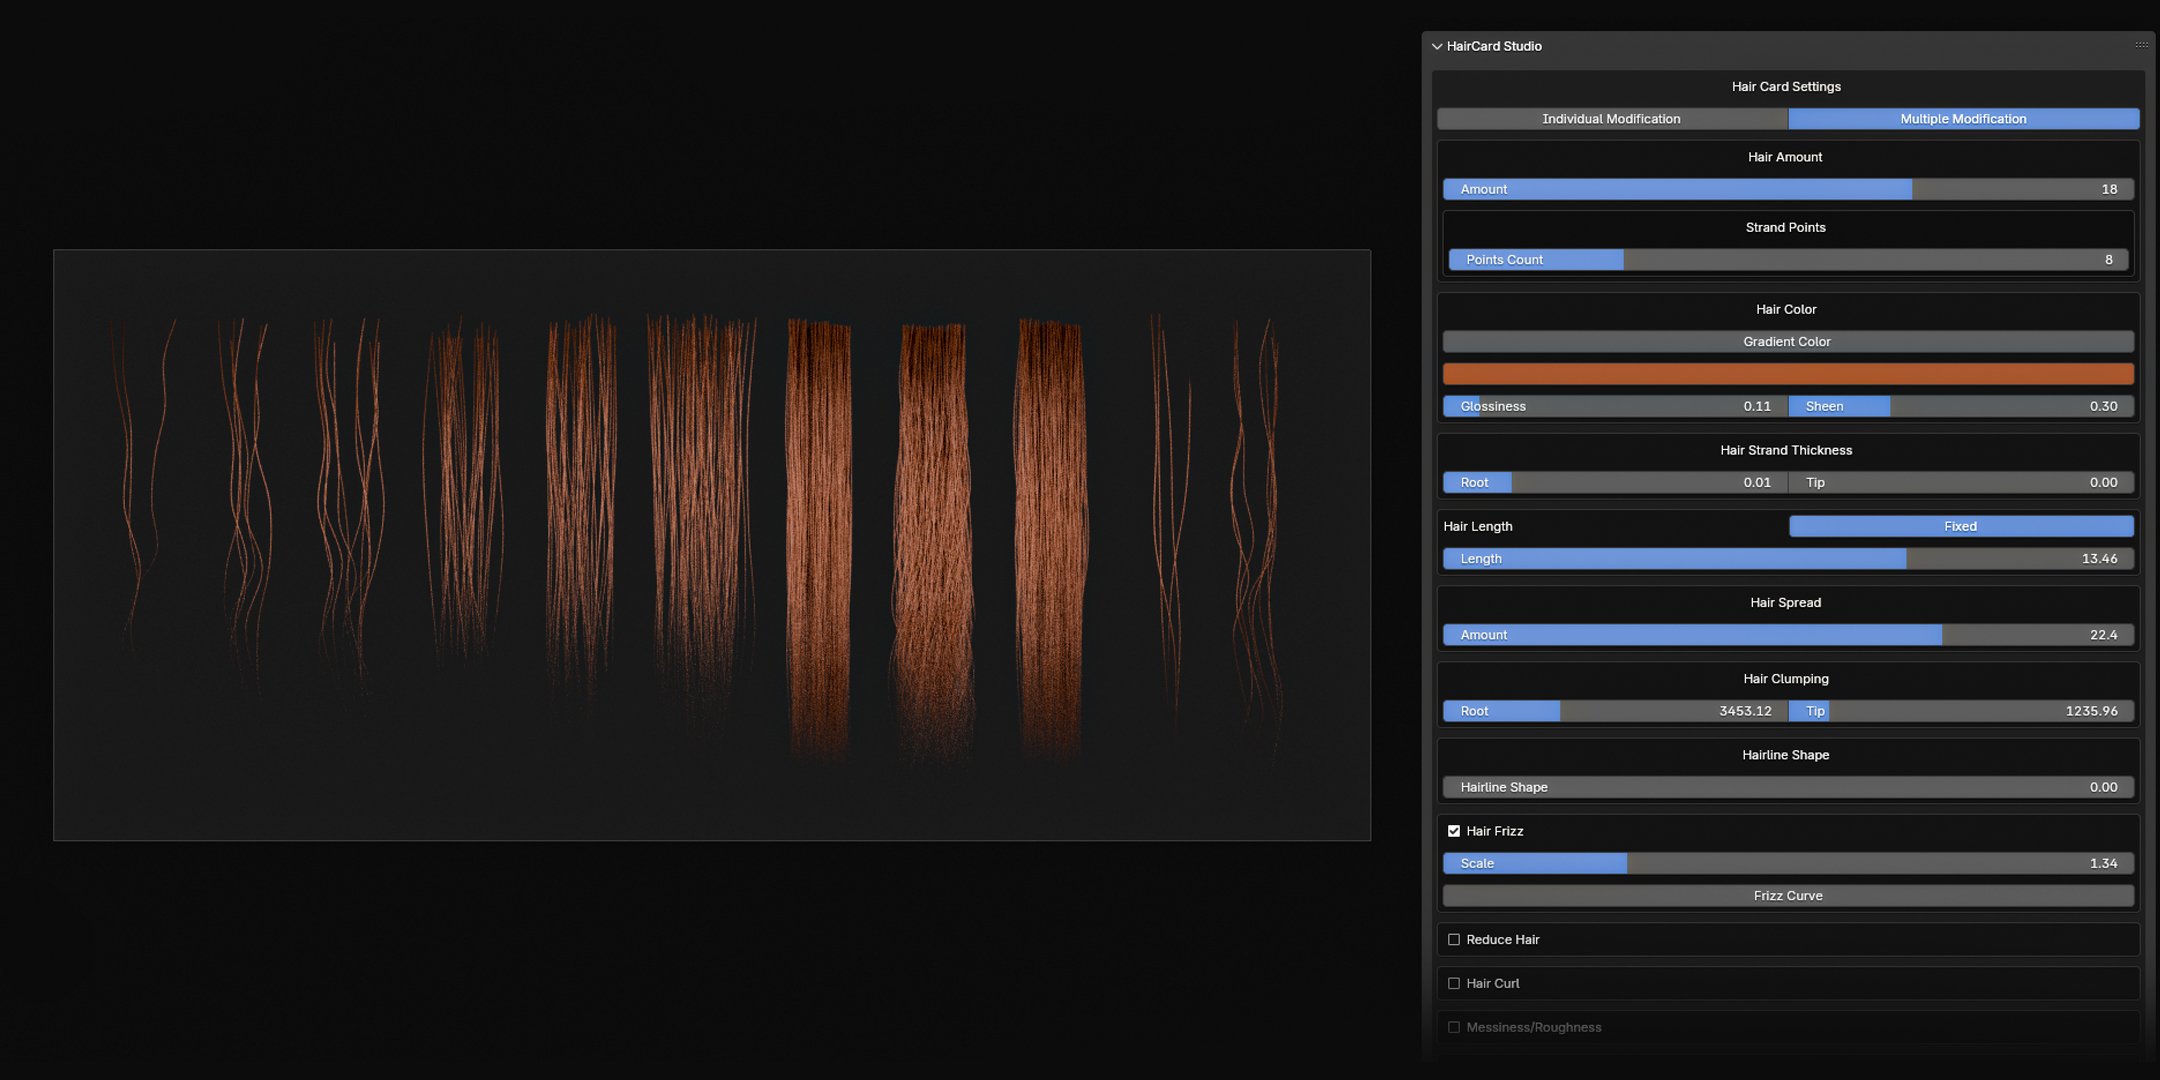Disable the Hair Frizz checkbox
The width and height of the screenshot is (2160, 1080).
click(x=1454, y=831)
